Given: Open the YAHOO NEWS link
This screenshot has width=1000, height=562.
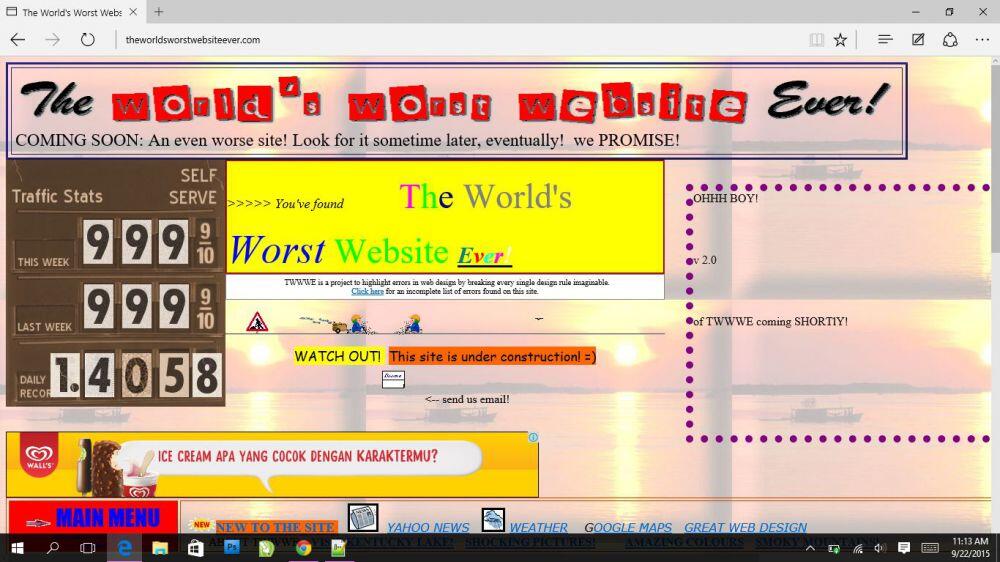Looking at the screenshot, I should (428, 528).
